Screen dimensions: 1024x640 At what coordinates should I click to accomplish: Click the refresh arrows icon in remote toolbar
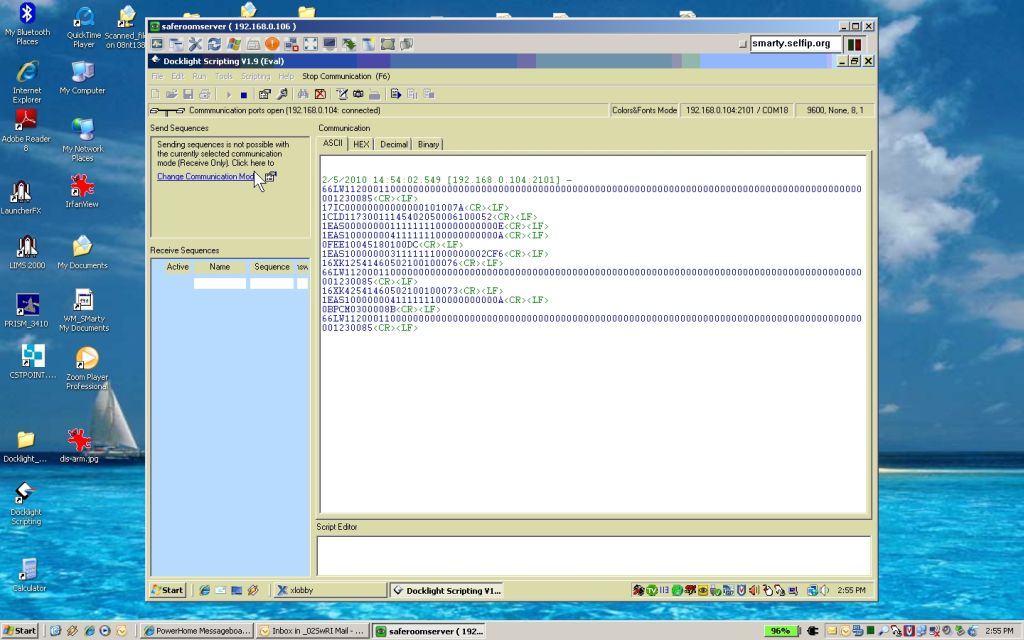(x=214, y=44)
